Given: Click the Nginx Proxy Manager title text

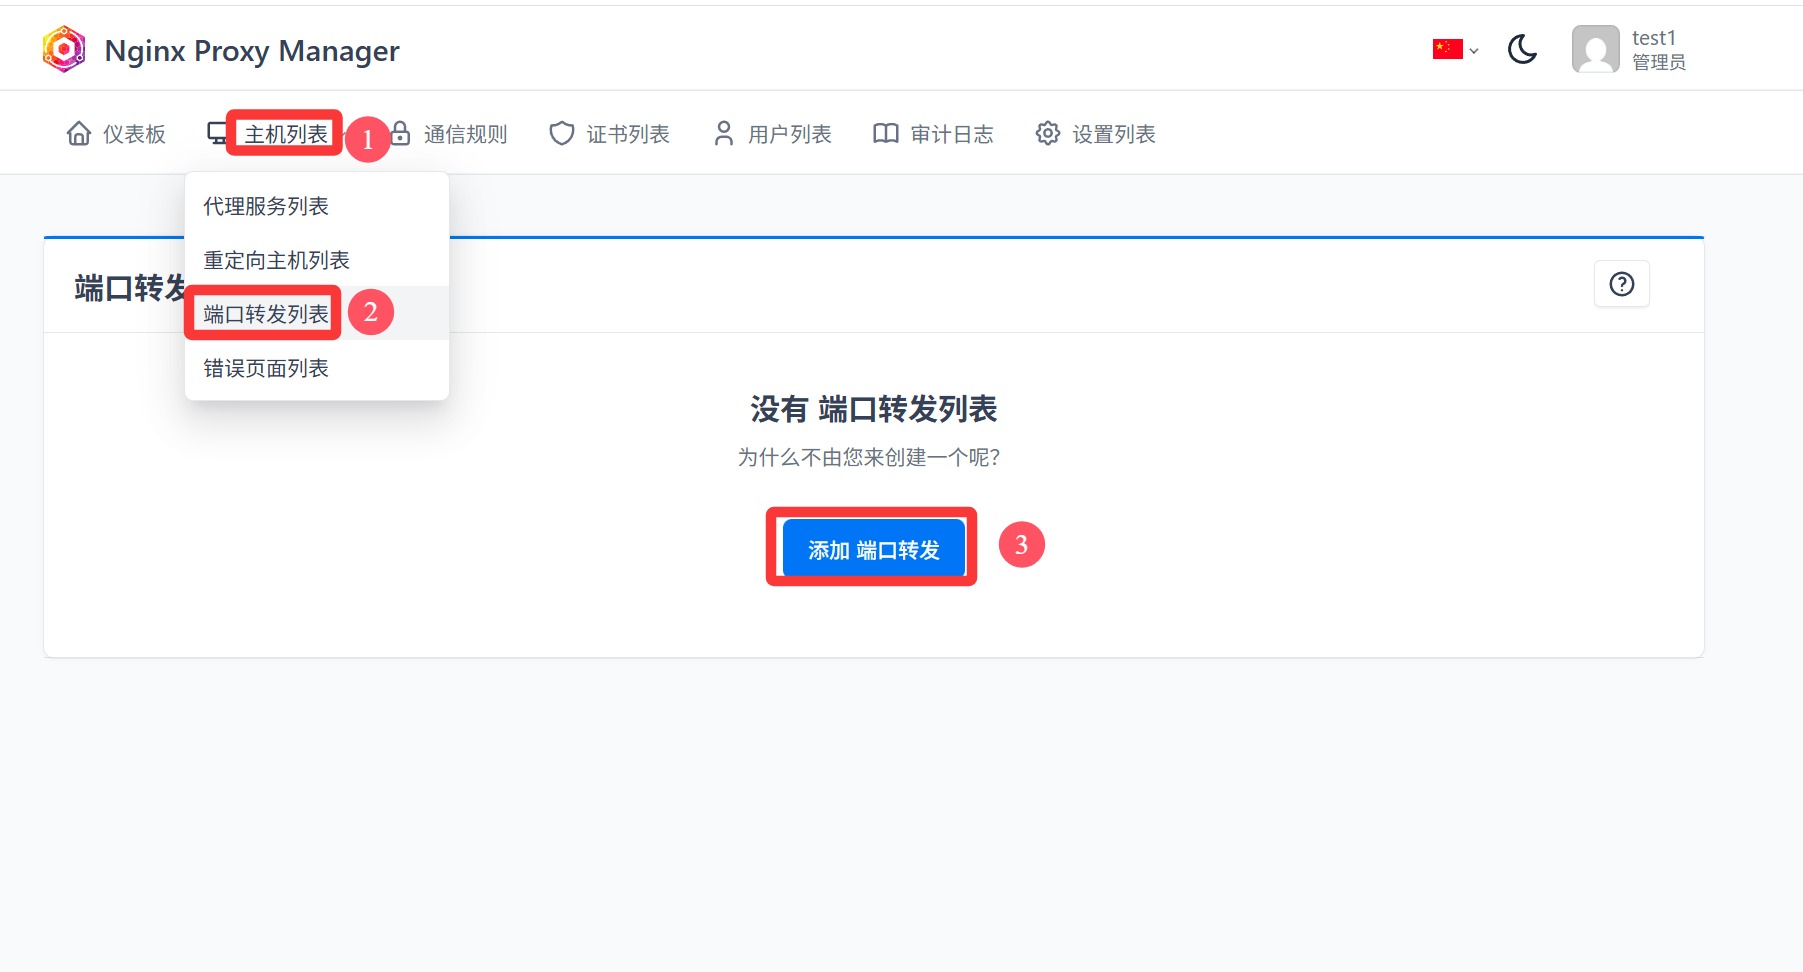Looking at the screenshot, I should click(252, 51).
